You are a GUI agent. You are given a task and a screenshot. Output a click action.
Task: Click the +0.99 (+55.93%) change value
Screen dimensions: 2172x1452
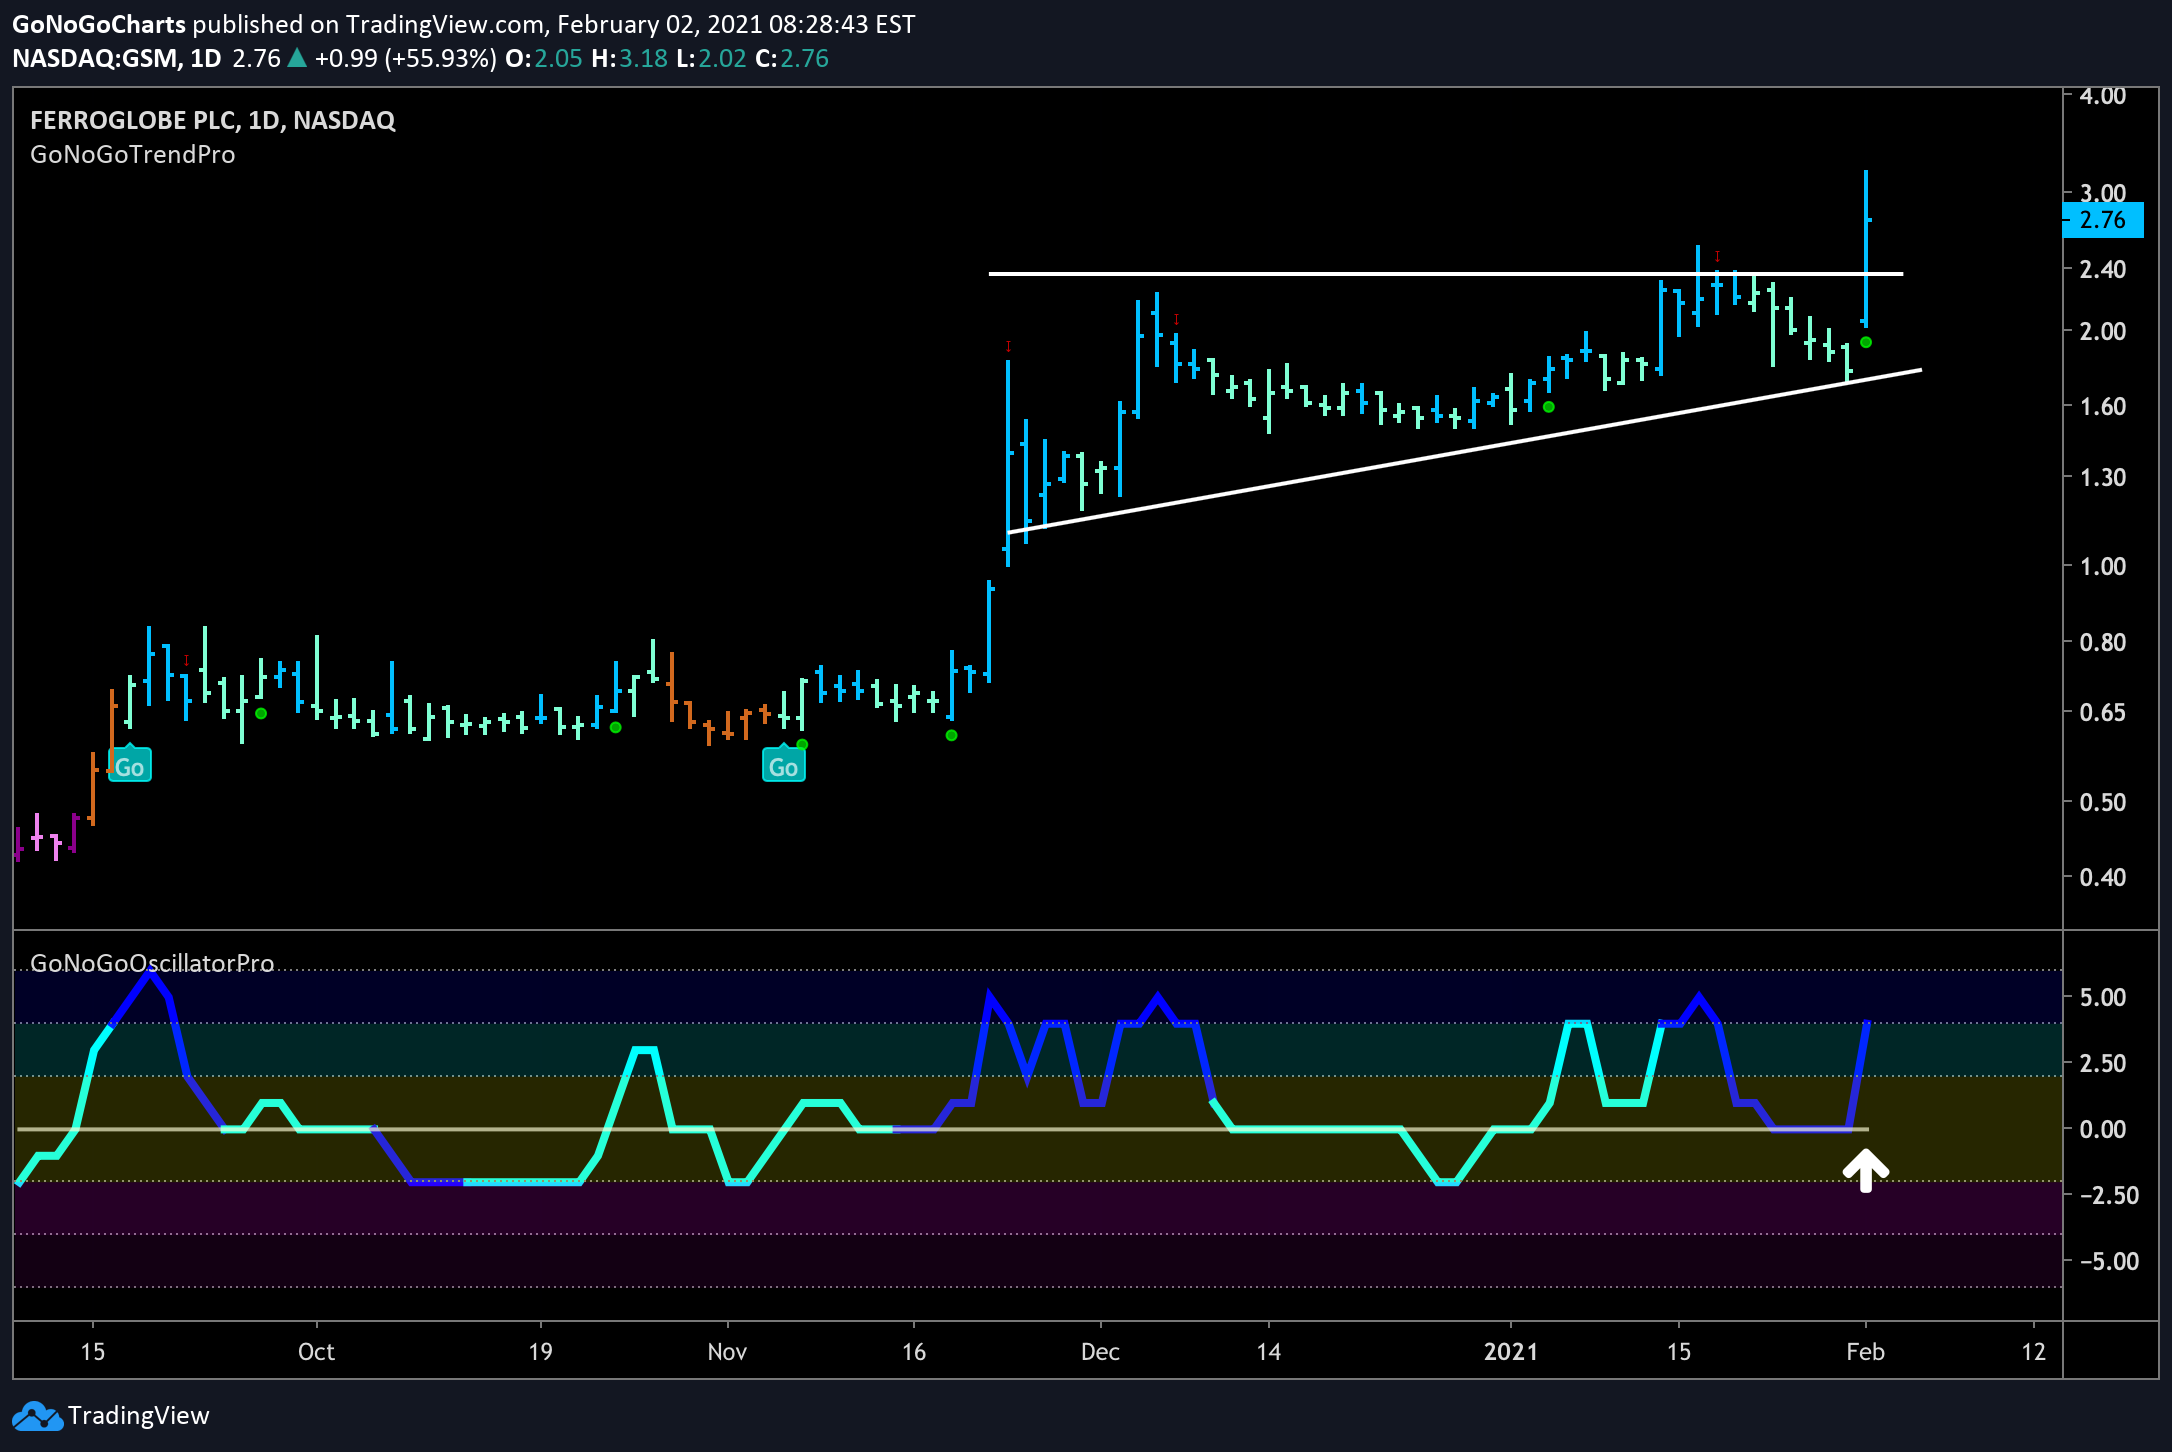(405, 58)
